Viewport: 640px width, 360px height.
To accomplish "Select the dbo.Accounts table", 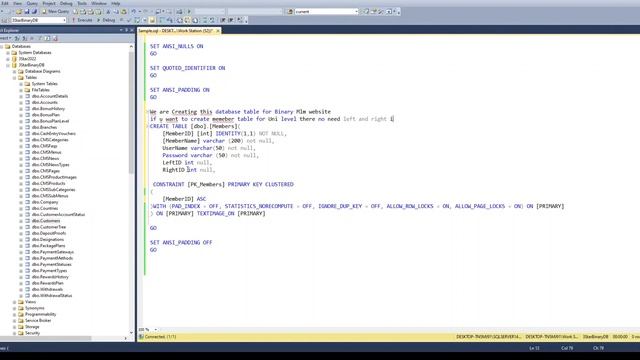I will (x=44, y=102).
